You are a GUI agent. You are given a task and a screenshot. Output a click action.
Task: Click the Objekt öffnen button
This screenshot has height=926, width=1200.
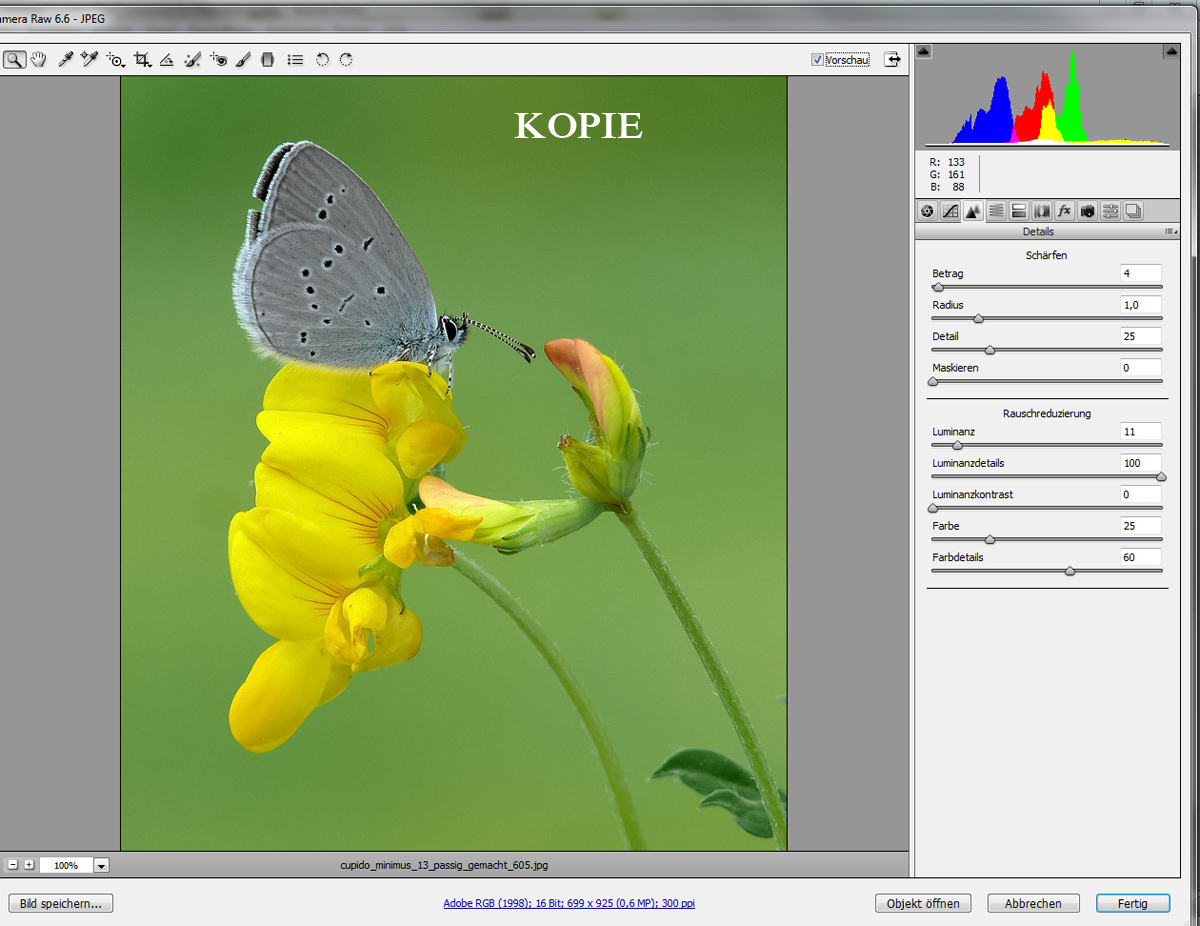coord(923,903)
